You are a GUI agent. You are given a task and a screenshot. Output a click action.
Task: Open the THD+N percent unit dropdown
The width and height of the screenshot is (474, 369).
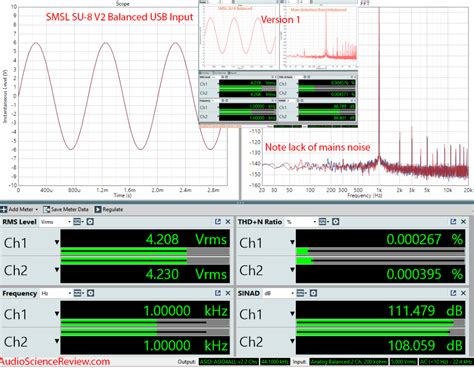tap(301, 222)
